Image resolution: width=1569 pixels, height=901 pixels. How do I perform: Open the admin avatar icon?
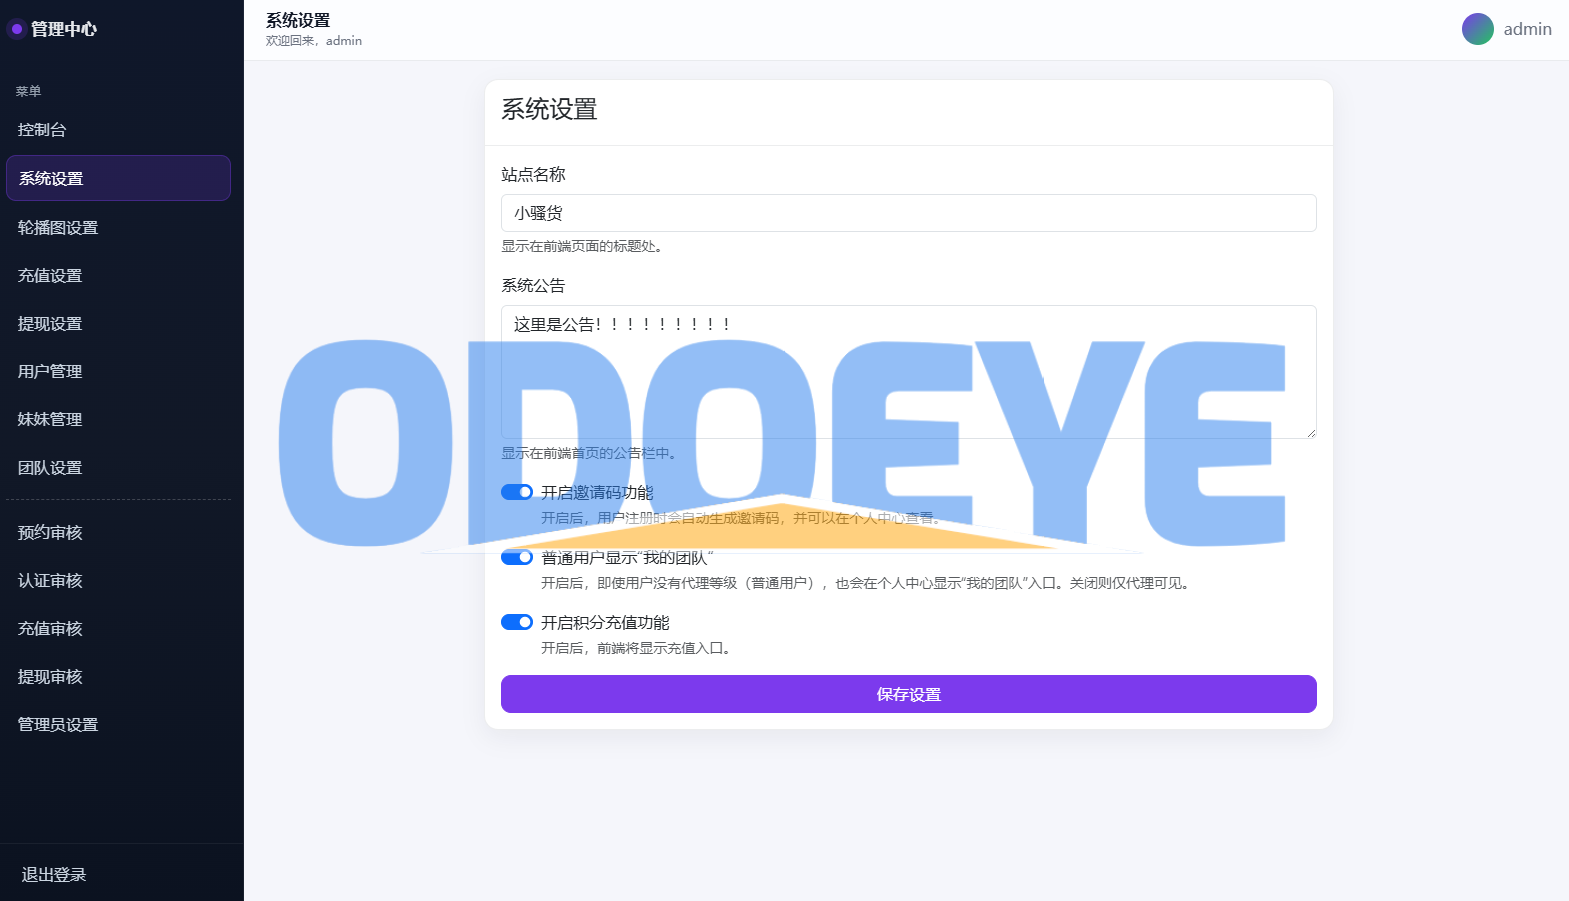coord(1477,29)
